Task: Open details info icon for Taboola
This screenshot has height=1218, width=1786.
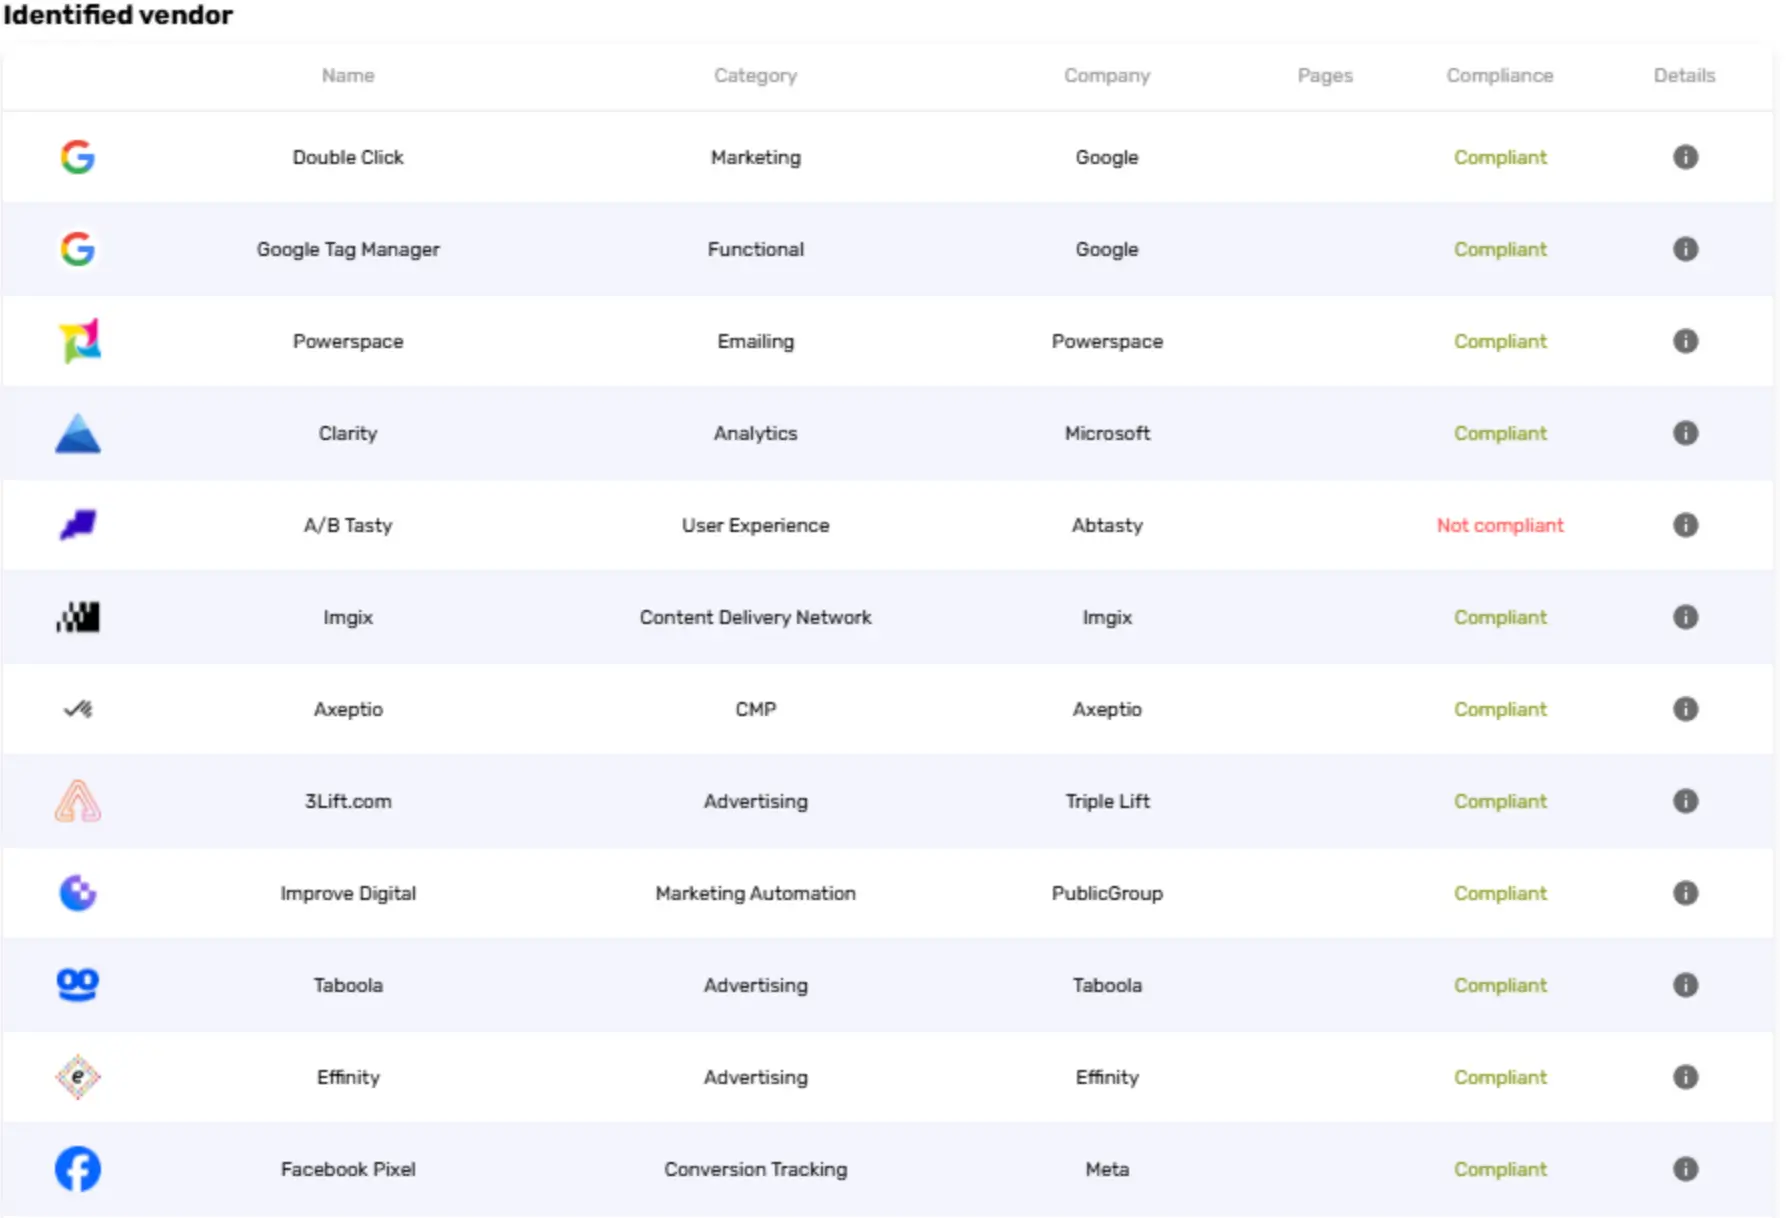Action: [x=1685, y=985]
